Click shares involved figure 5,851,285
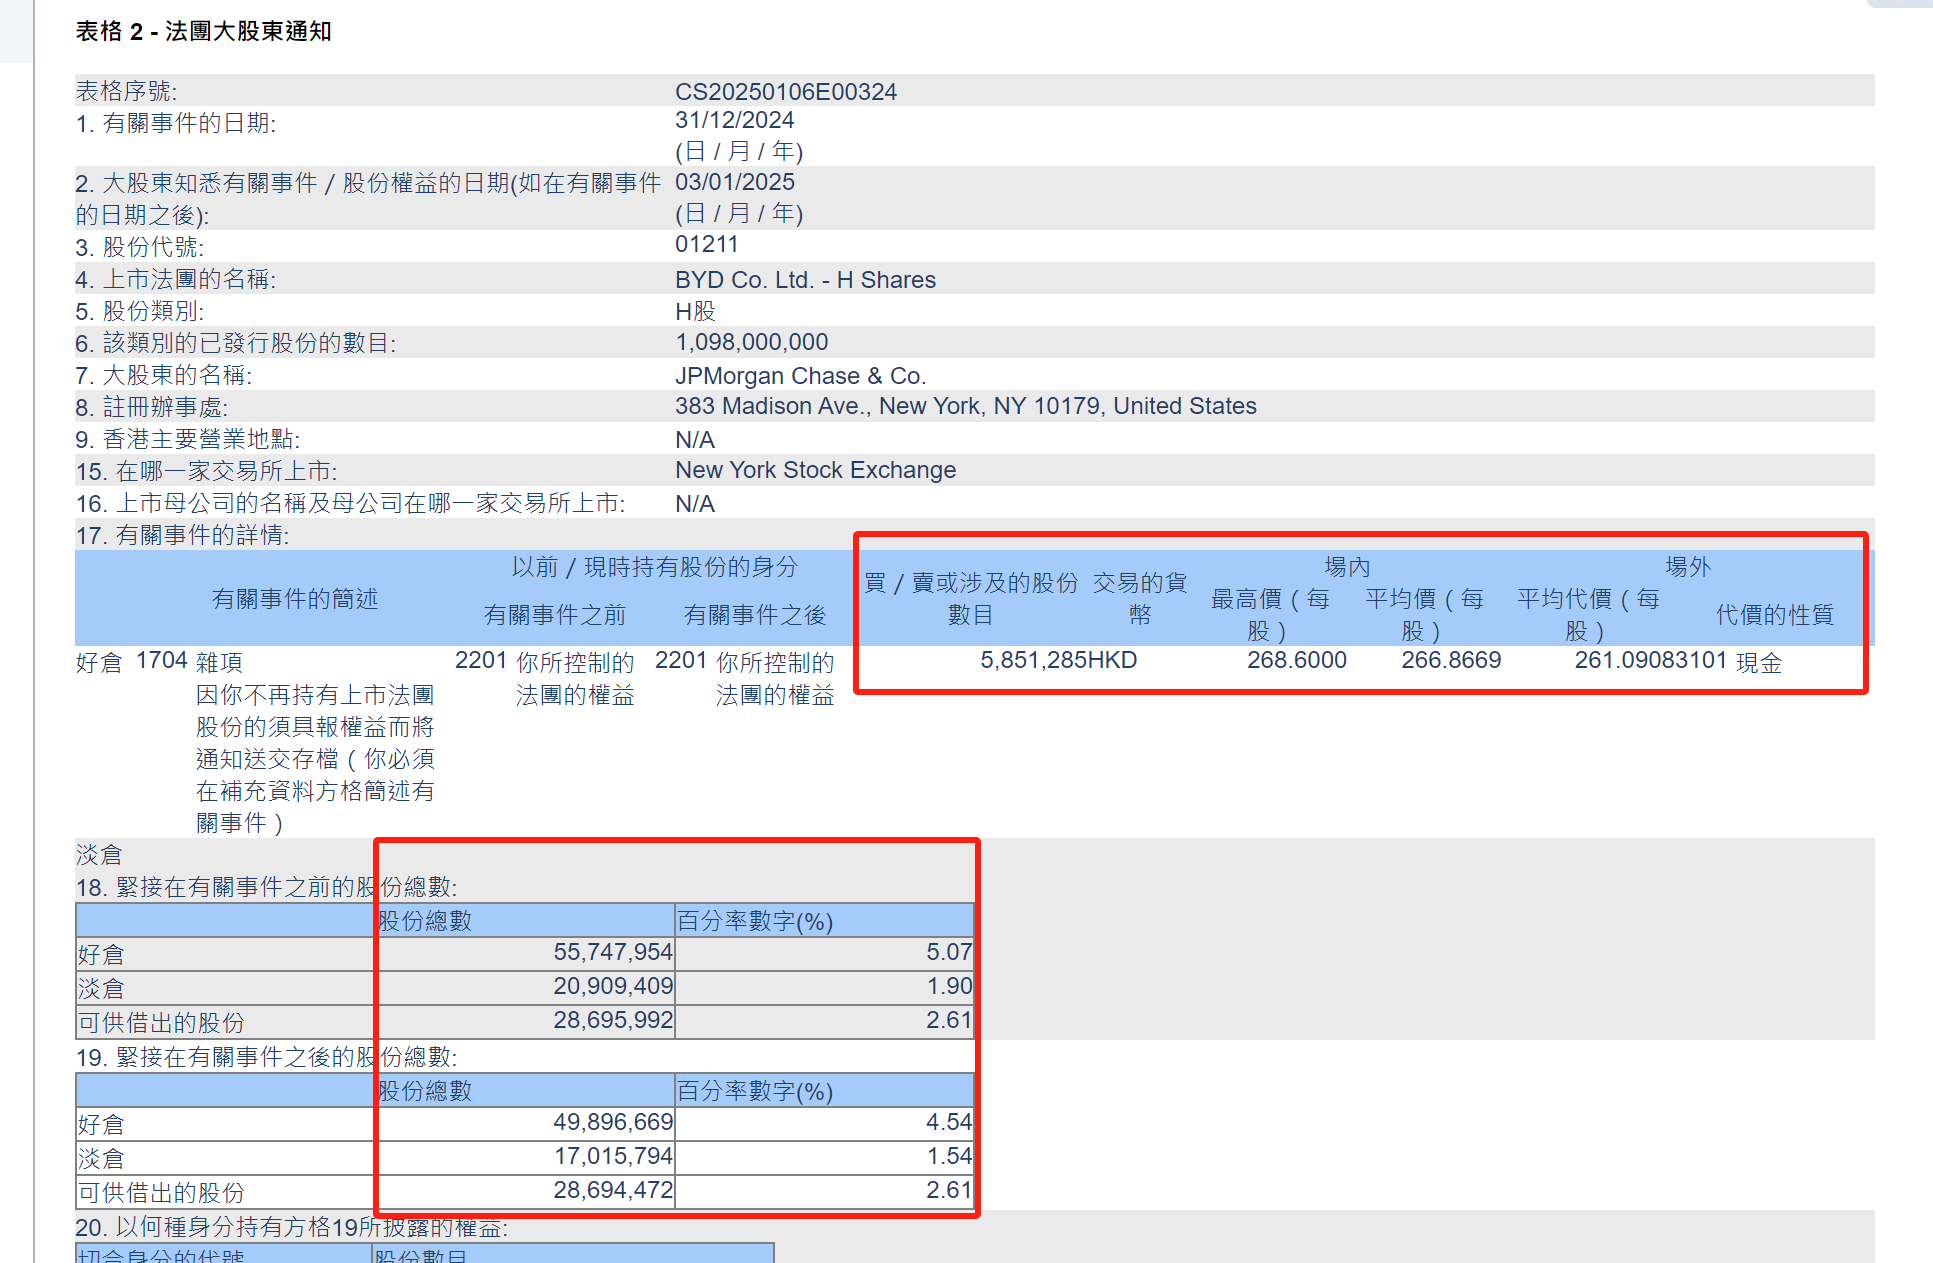The width and height of the screenshot is (1933, 1263). point(1033,660)
